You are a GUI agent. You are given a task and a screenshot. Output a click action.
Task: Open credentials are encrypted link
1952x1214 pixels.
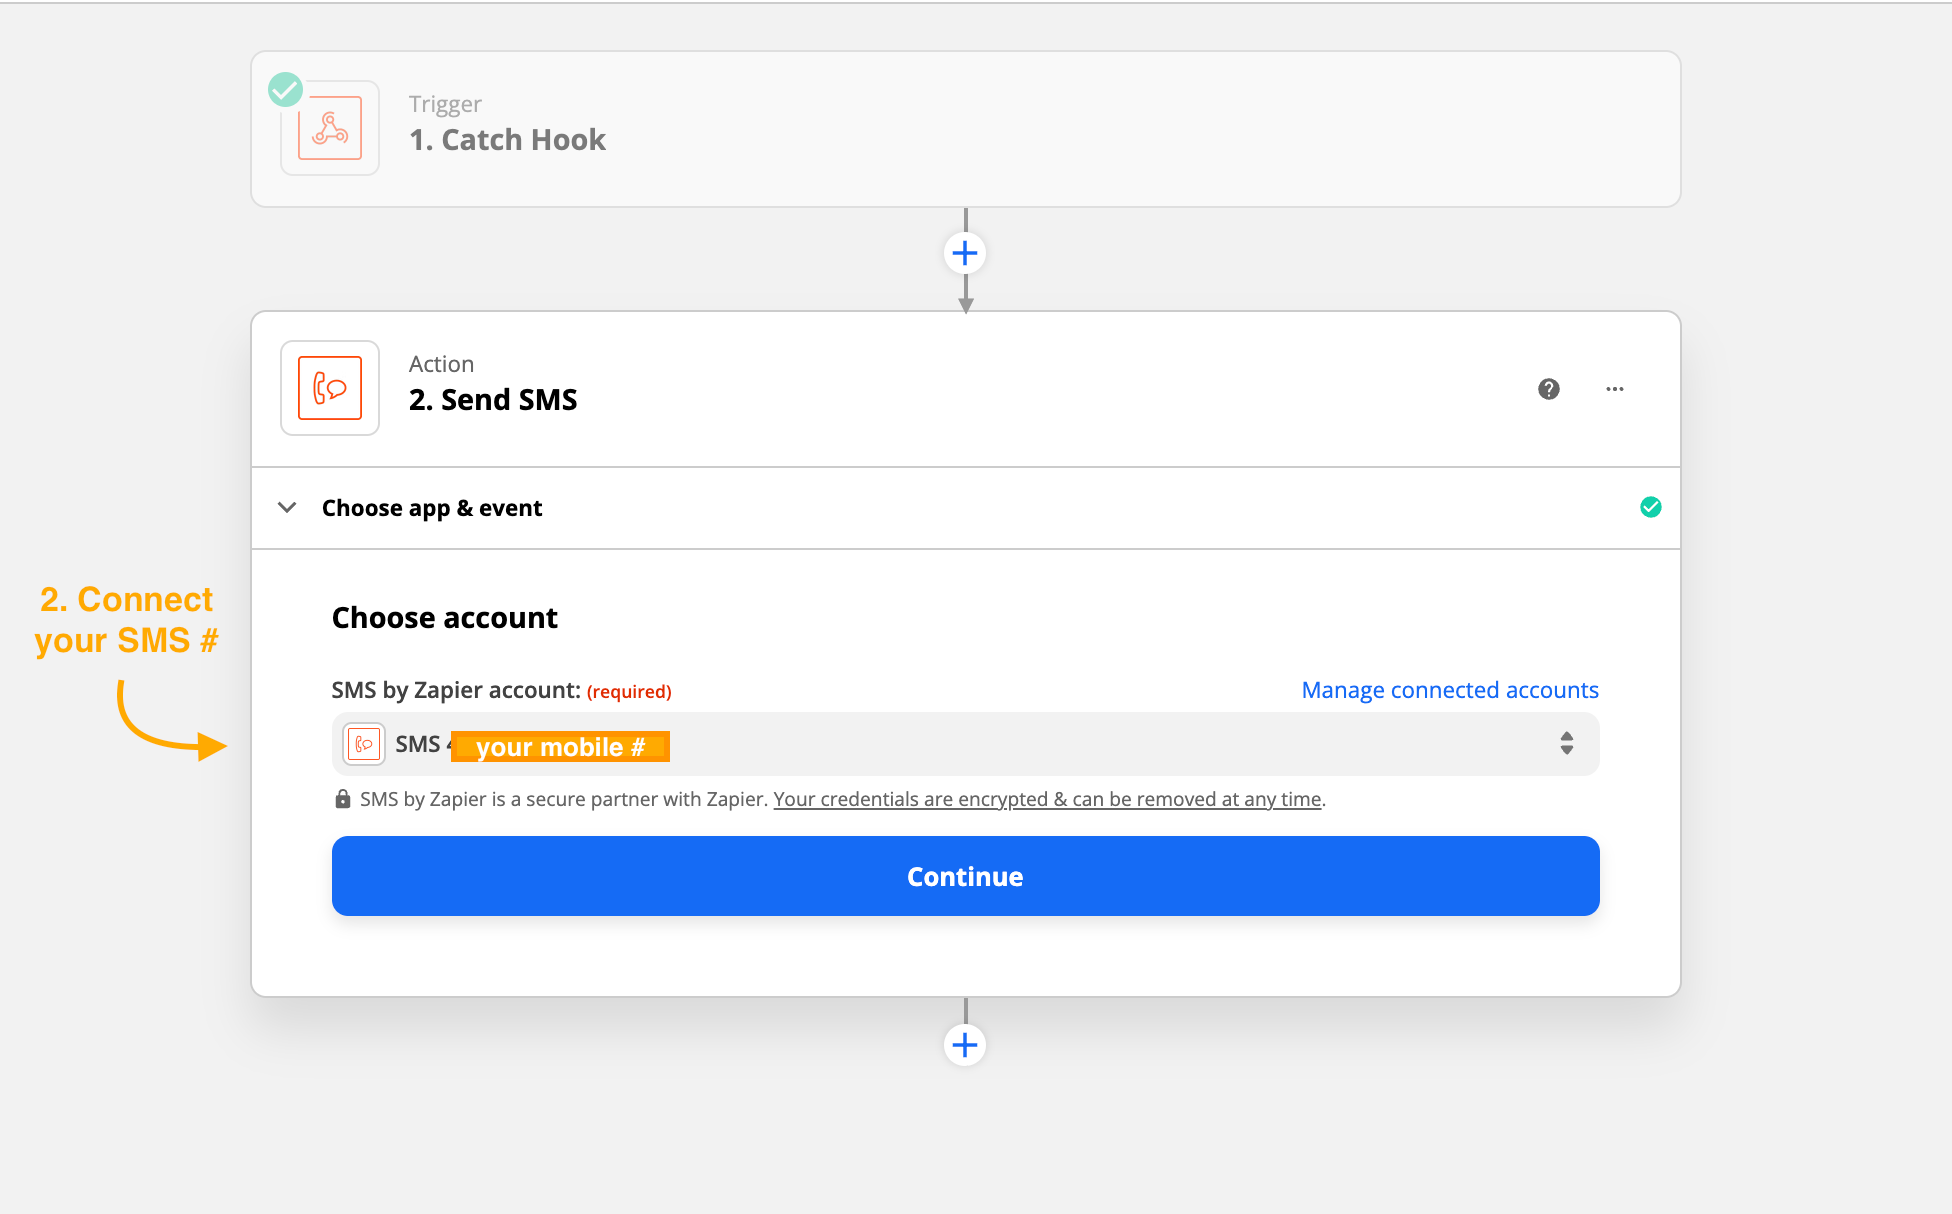point(1047,799)
